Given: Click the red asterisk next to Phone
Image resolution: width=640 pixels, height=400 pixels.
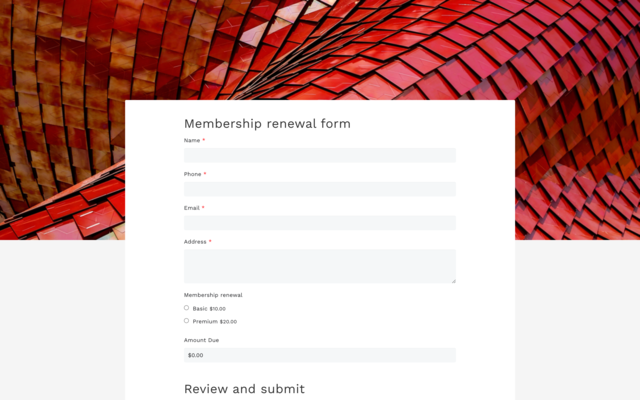Looking at the screenshot, I should tap(205, 174).
